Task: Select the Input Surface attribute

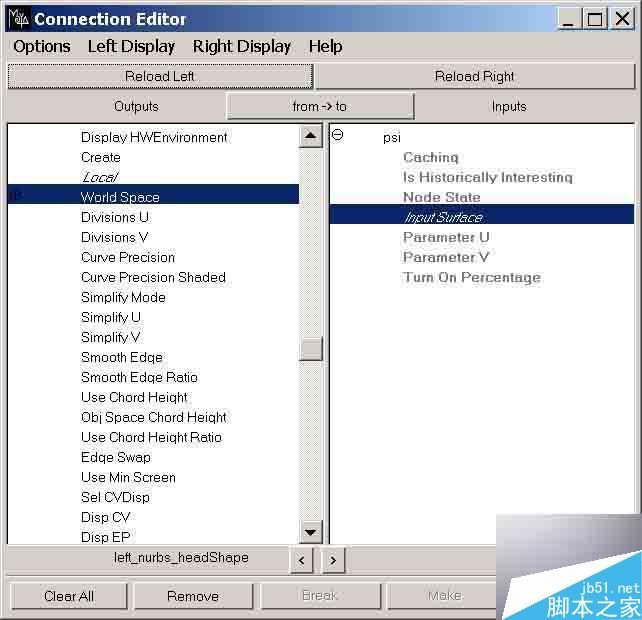Action: (482, 214)
